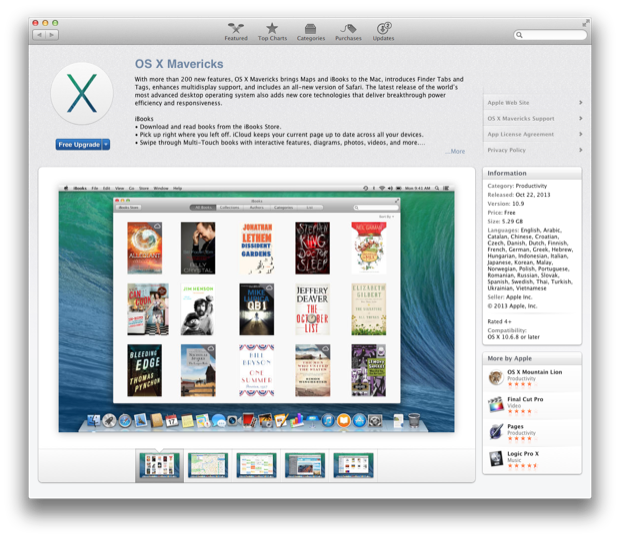The width and height of the screenshot is (620, 538).
Task: Click the Released Oct 22, 2013 text
Action: 519,195
